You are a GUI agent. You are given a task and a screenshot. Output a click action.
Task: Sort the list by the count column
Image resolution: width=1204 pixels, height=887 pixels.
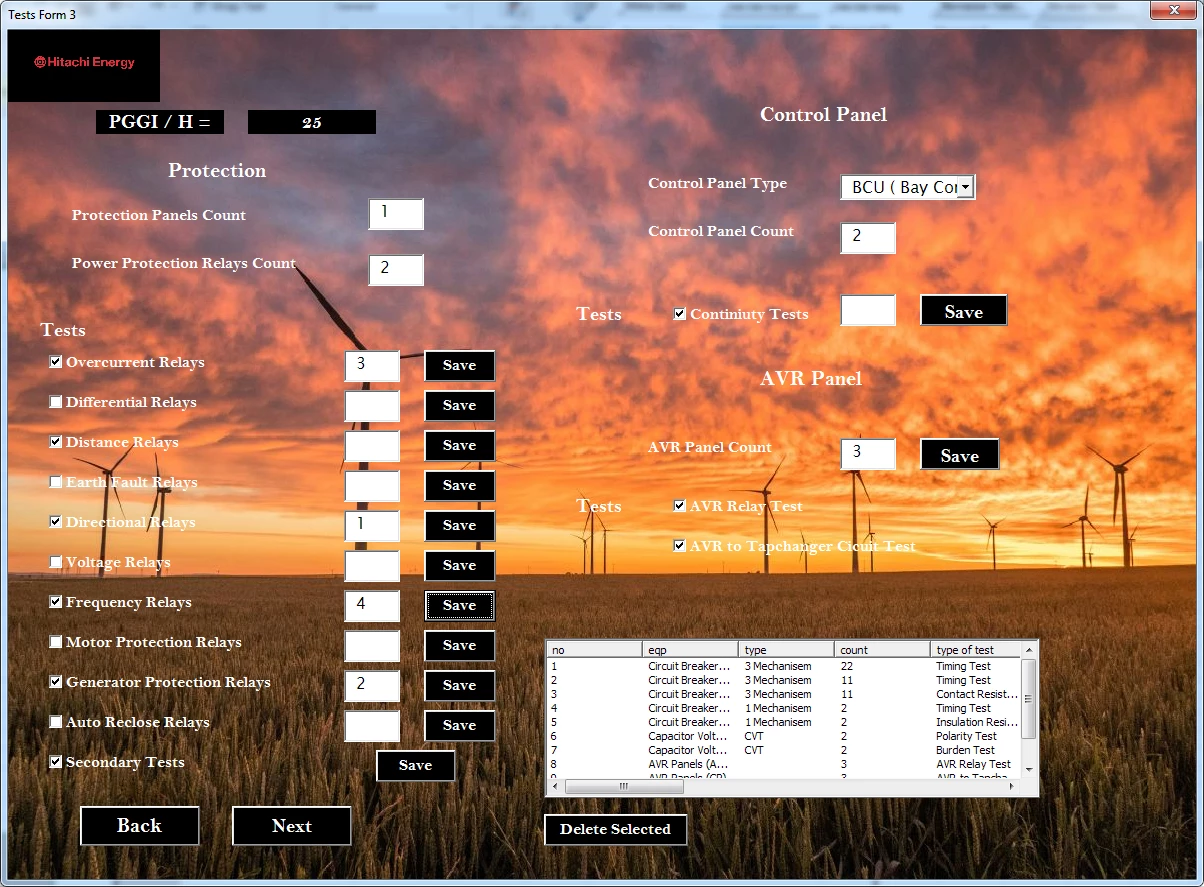pos(881,650)
